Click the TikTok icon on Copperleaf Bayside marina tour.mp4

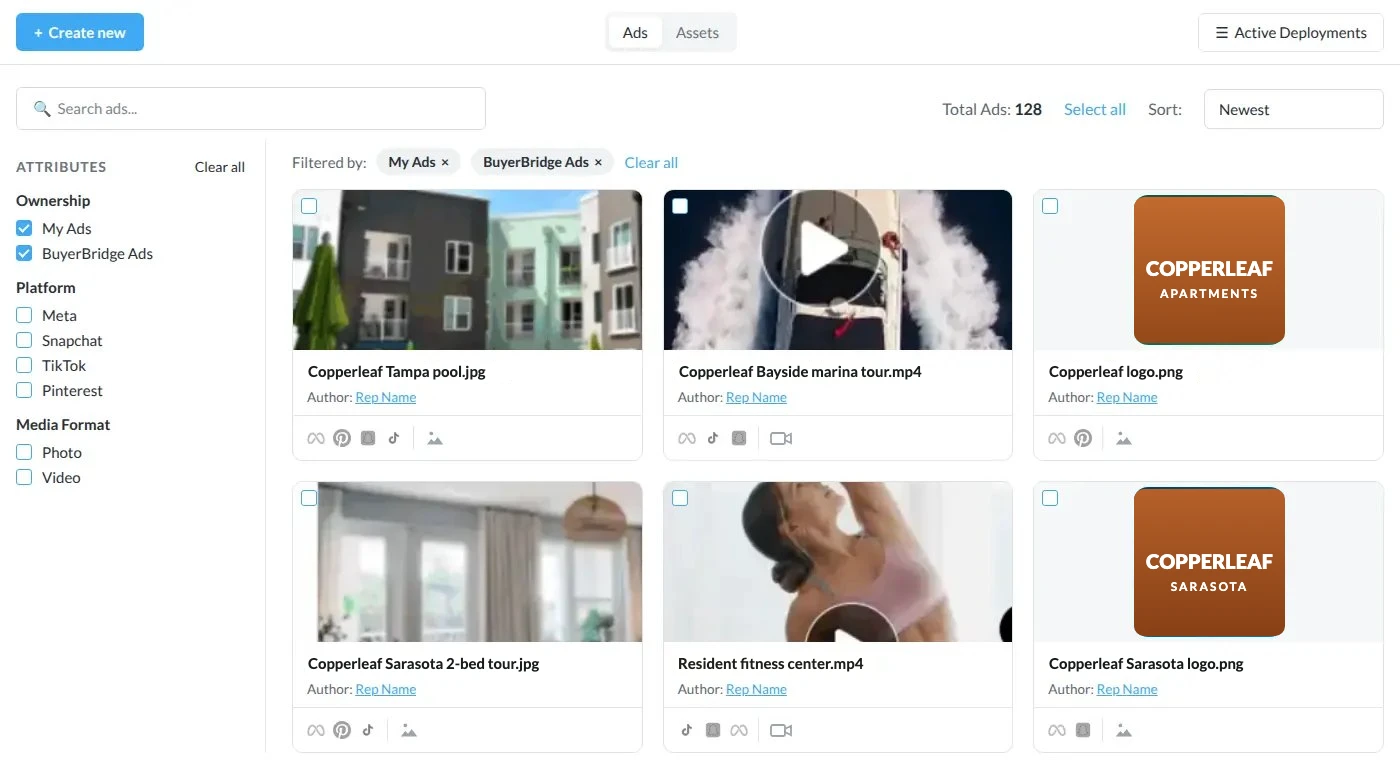pyautogui.click(x=713, y=438)
